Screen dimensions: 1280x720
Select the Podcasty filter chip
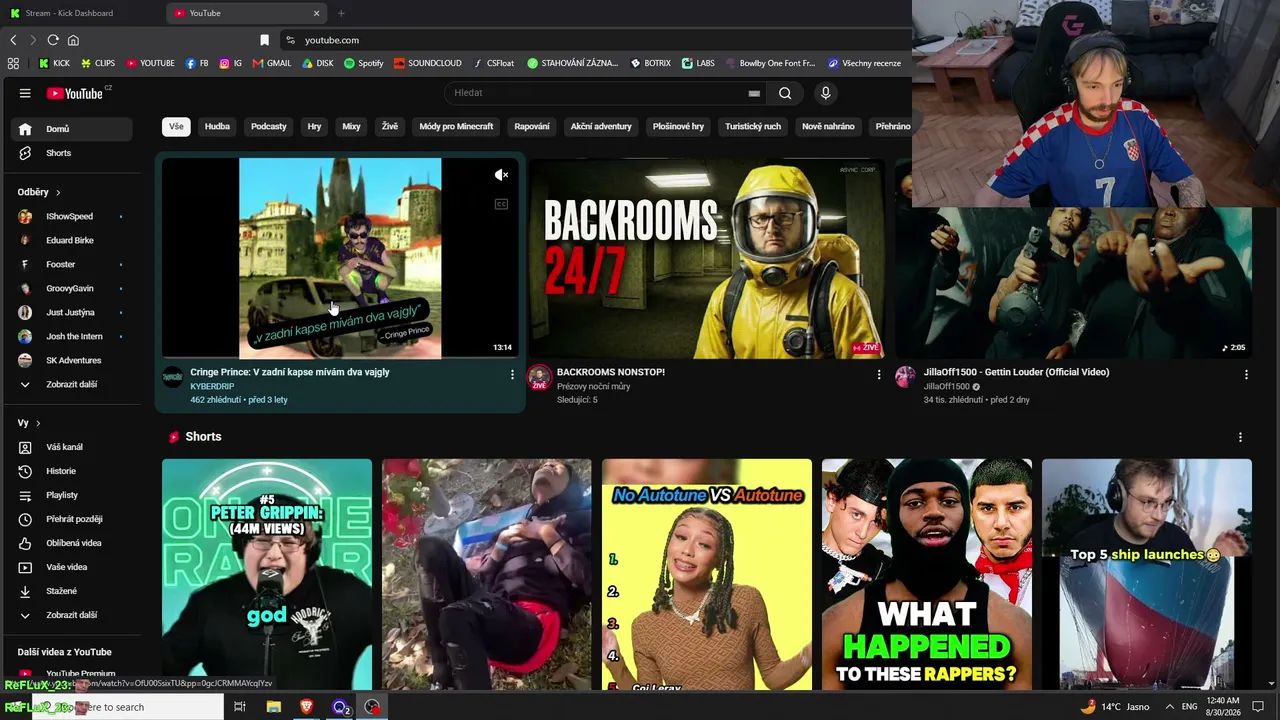click(269, 127)
